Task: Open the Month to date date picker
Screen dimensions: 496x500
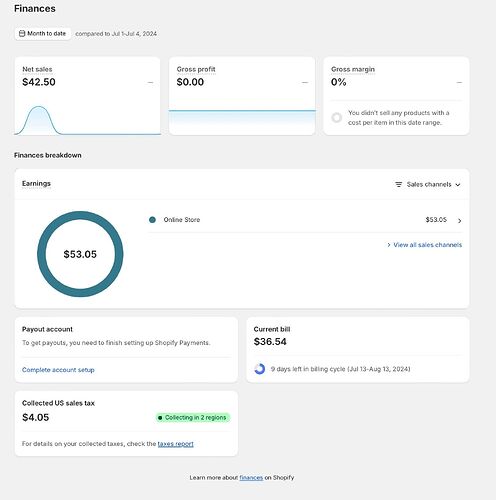Action: pos(43,34)
